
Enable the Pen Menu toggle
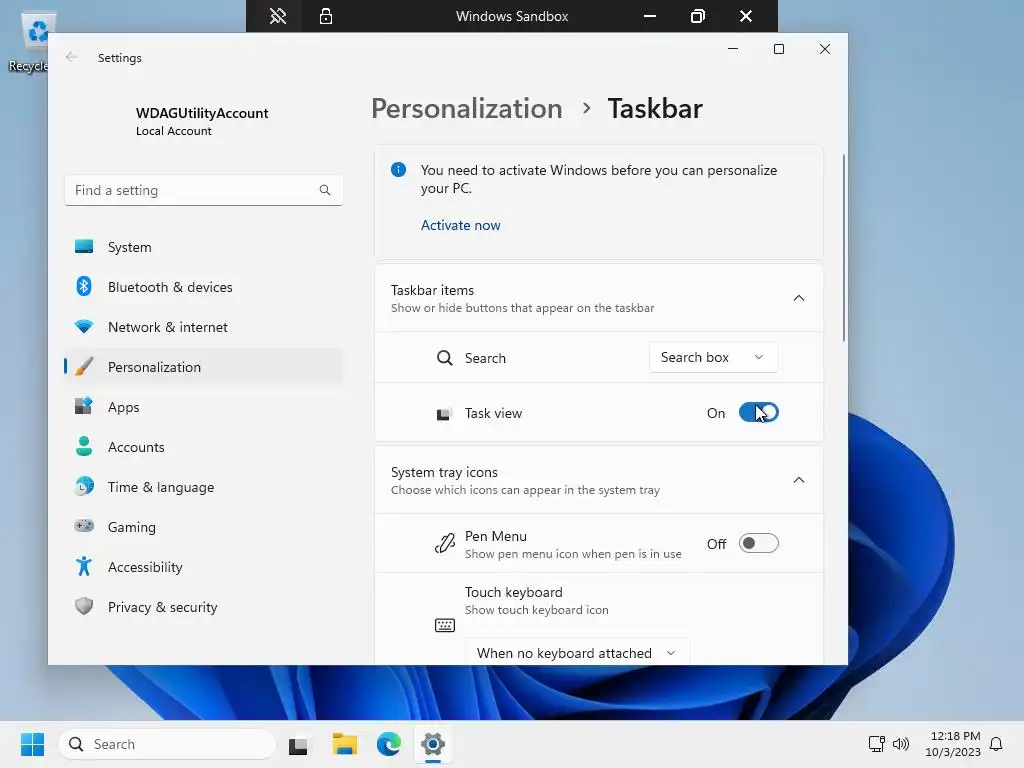(x=758, y=543)
